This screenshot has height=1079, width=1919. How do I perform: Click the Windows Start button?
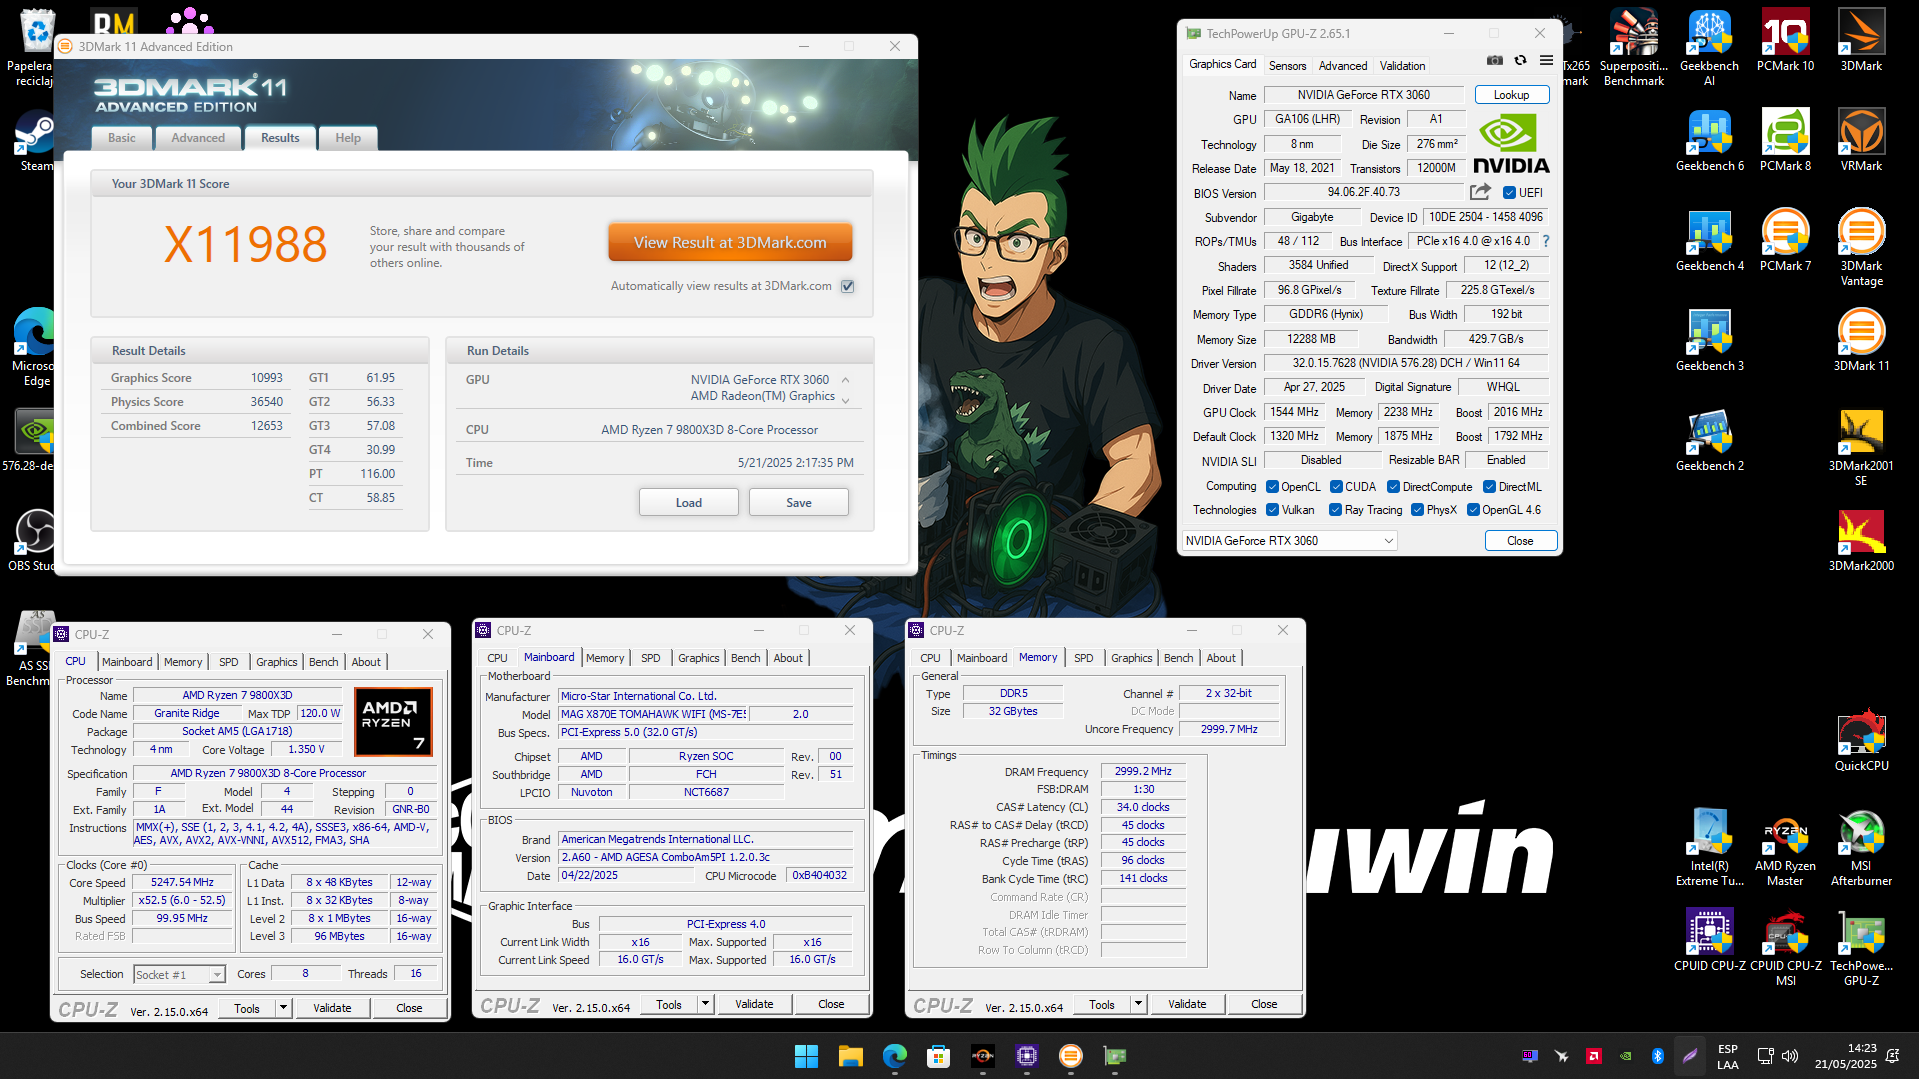tap(806, 1055)
